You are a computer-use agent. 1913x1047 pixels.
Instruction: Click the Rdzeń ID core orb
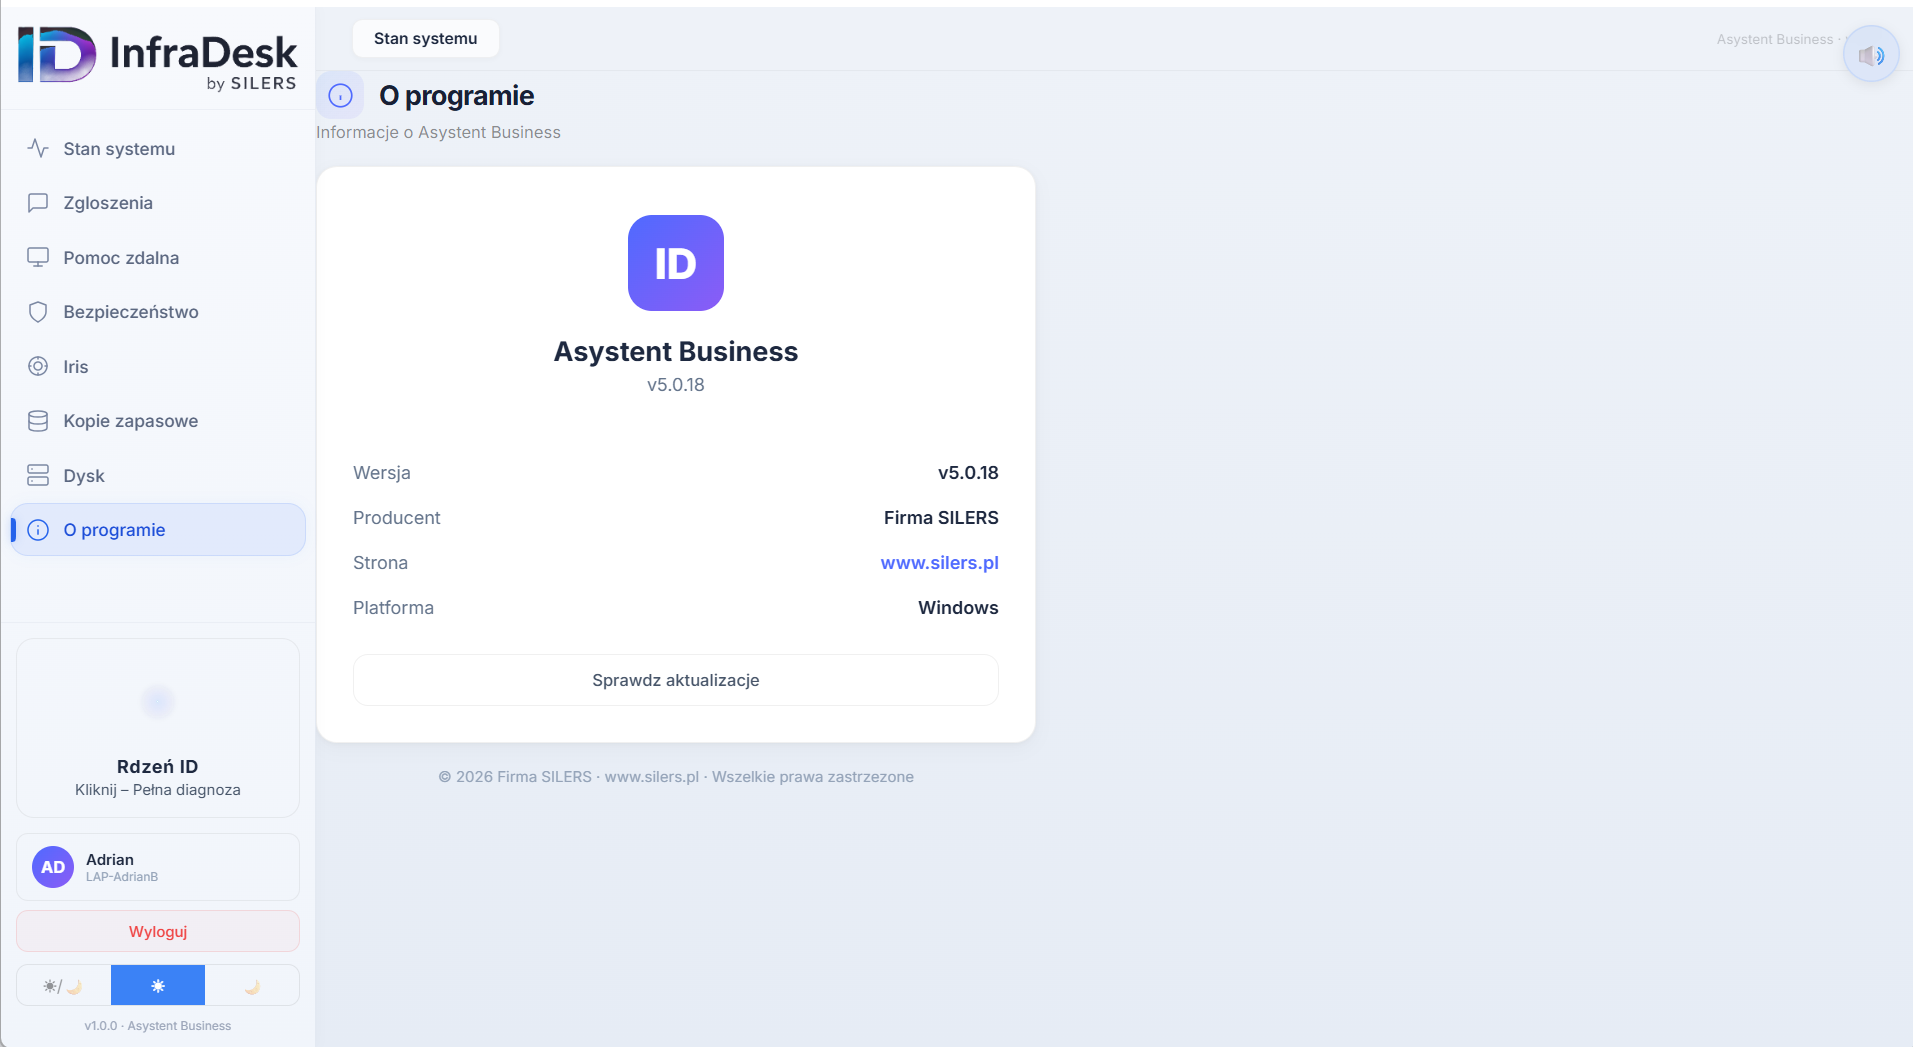158,702
